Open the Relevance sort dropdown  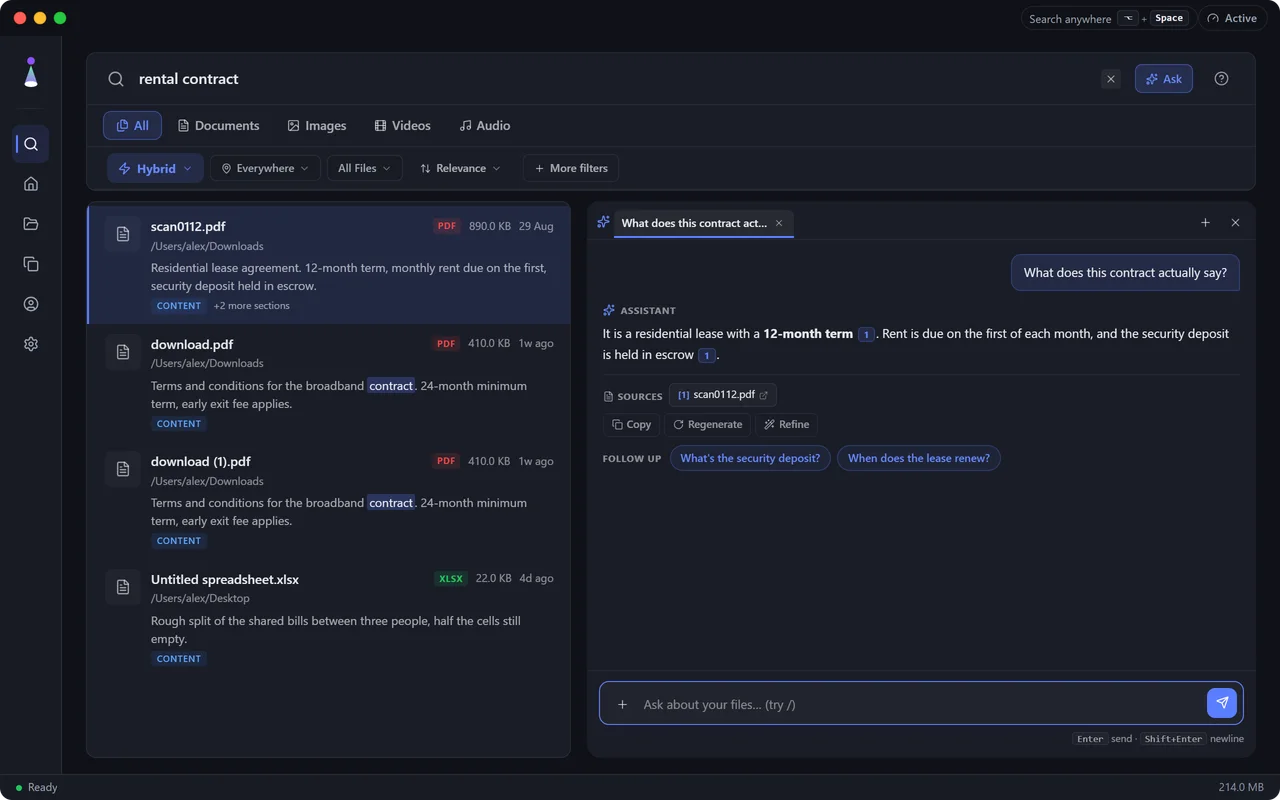[461, 168]
